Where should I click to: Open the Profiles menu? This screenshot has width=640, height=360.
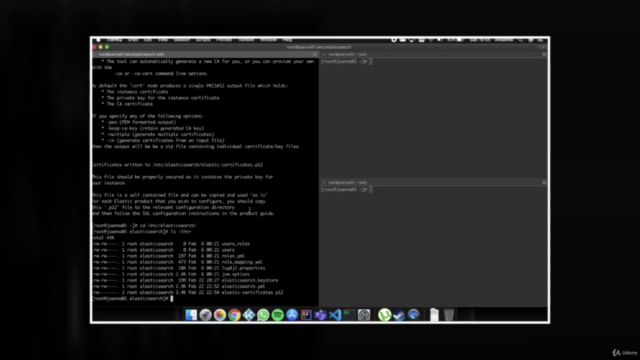coord(224,40)
